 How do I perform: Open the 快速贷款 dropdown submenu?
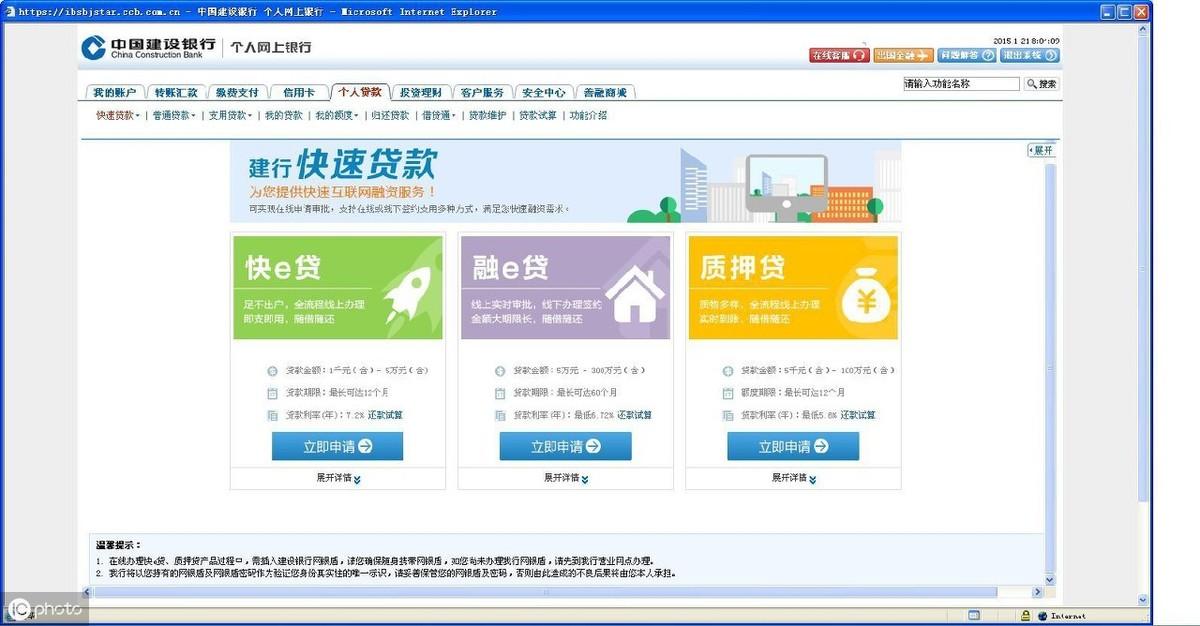117,116
